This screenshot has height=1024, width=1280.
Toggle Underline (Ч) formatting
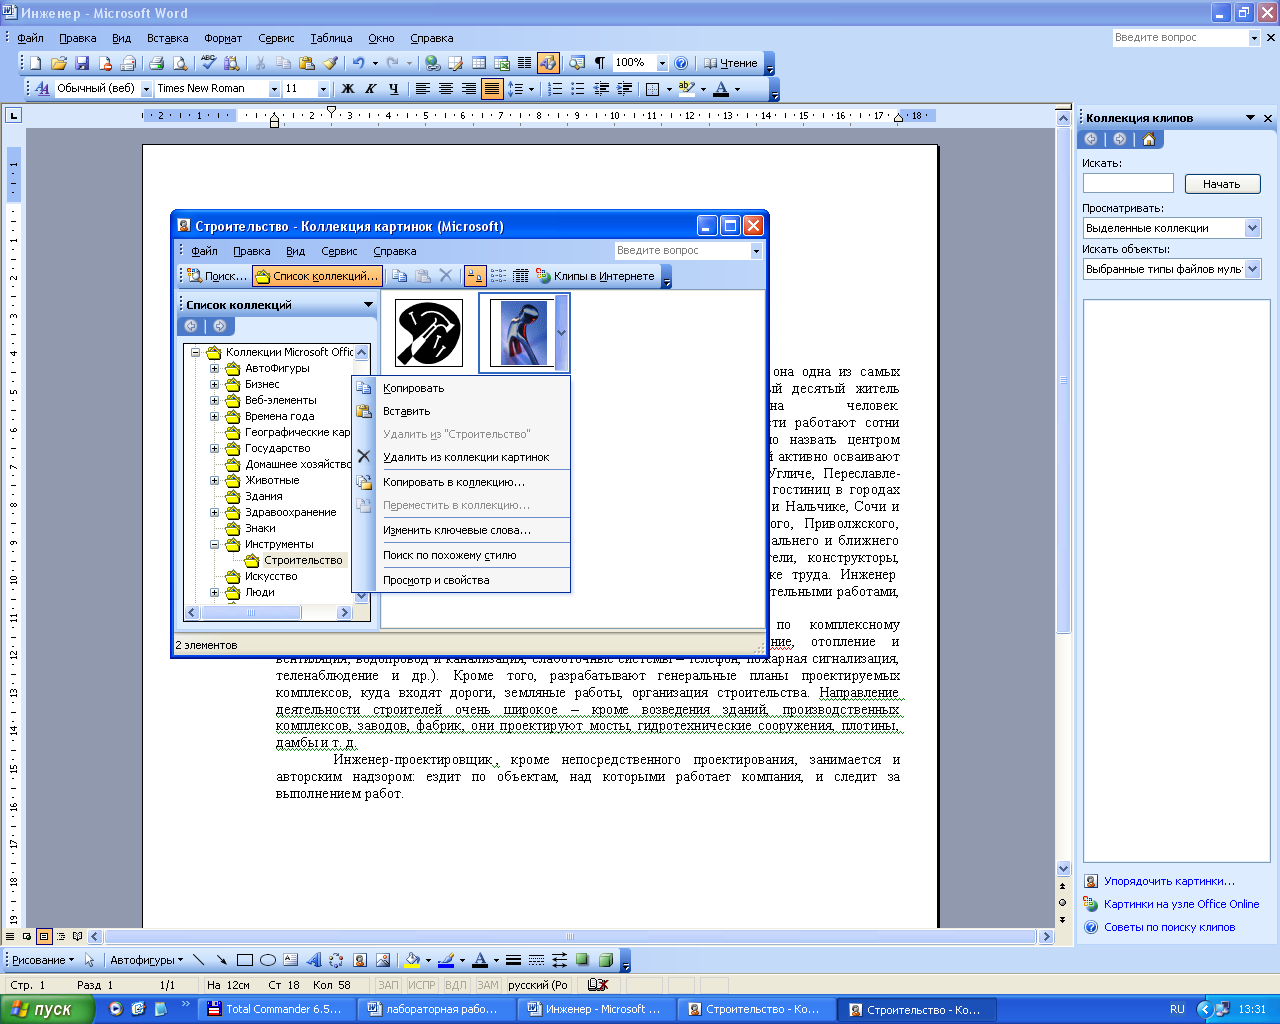pyautogui.click(x=393, y=89)
